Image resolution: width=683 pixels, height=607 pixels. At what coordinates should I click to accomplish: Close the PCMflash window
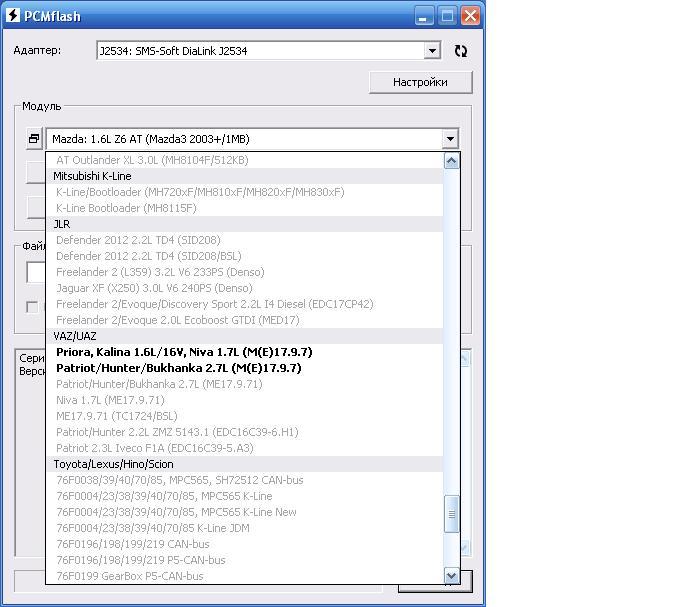click(470, 16)
